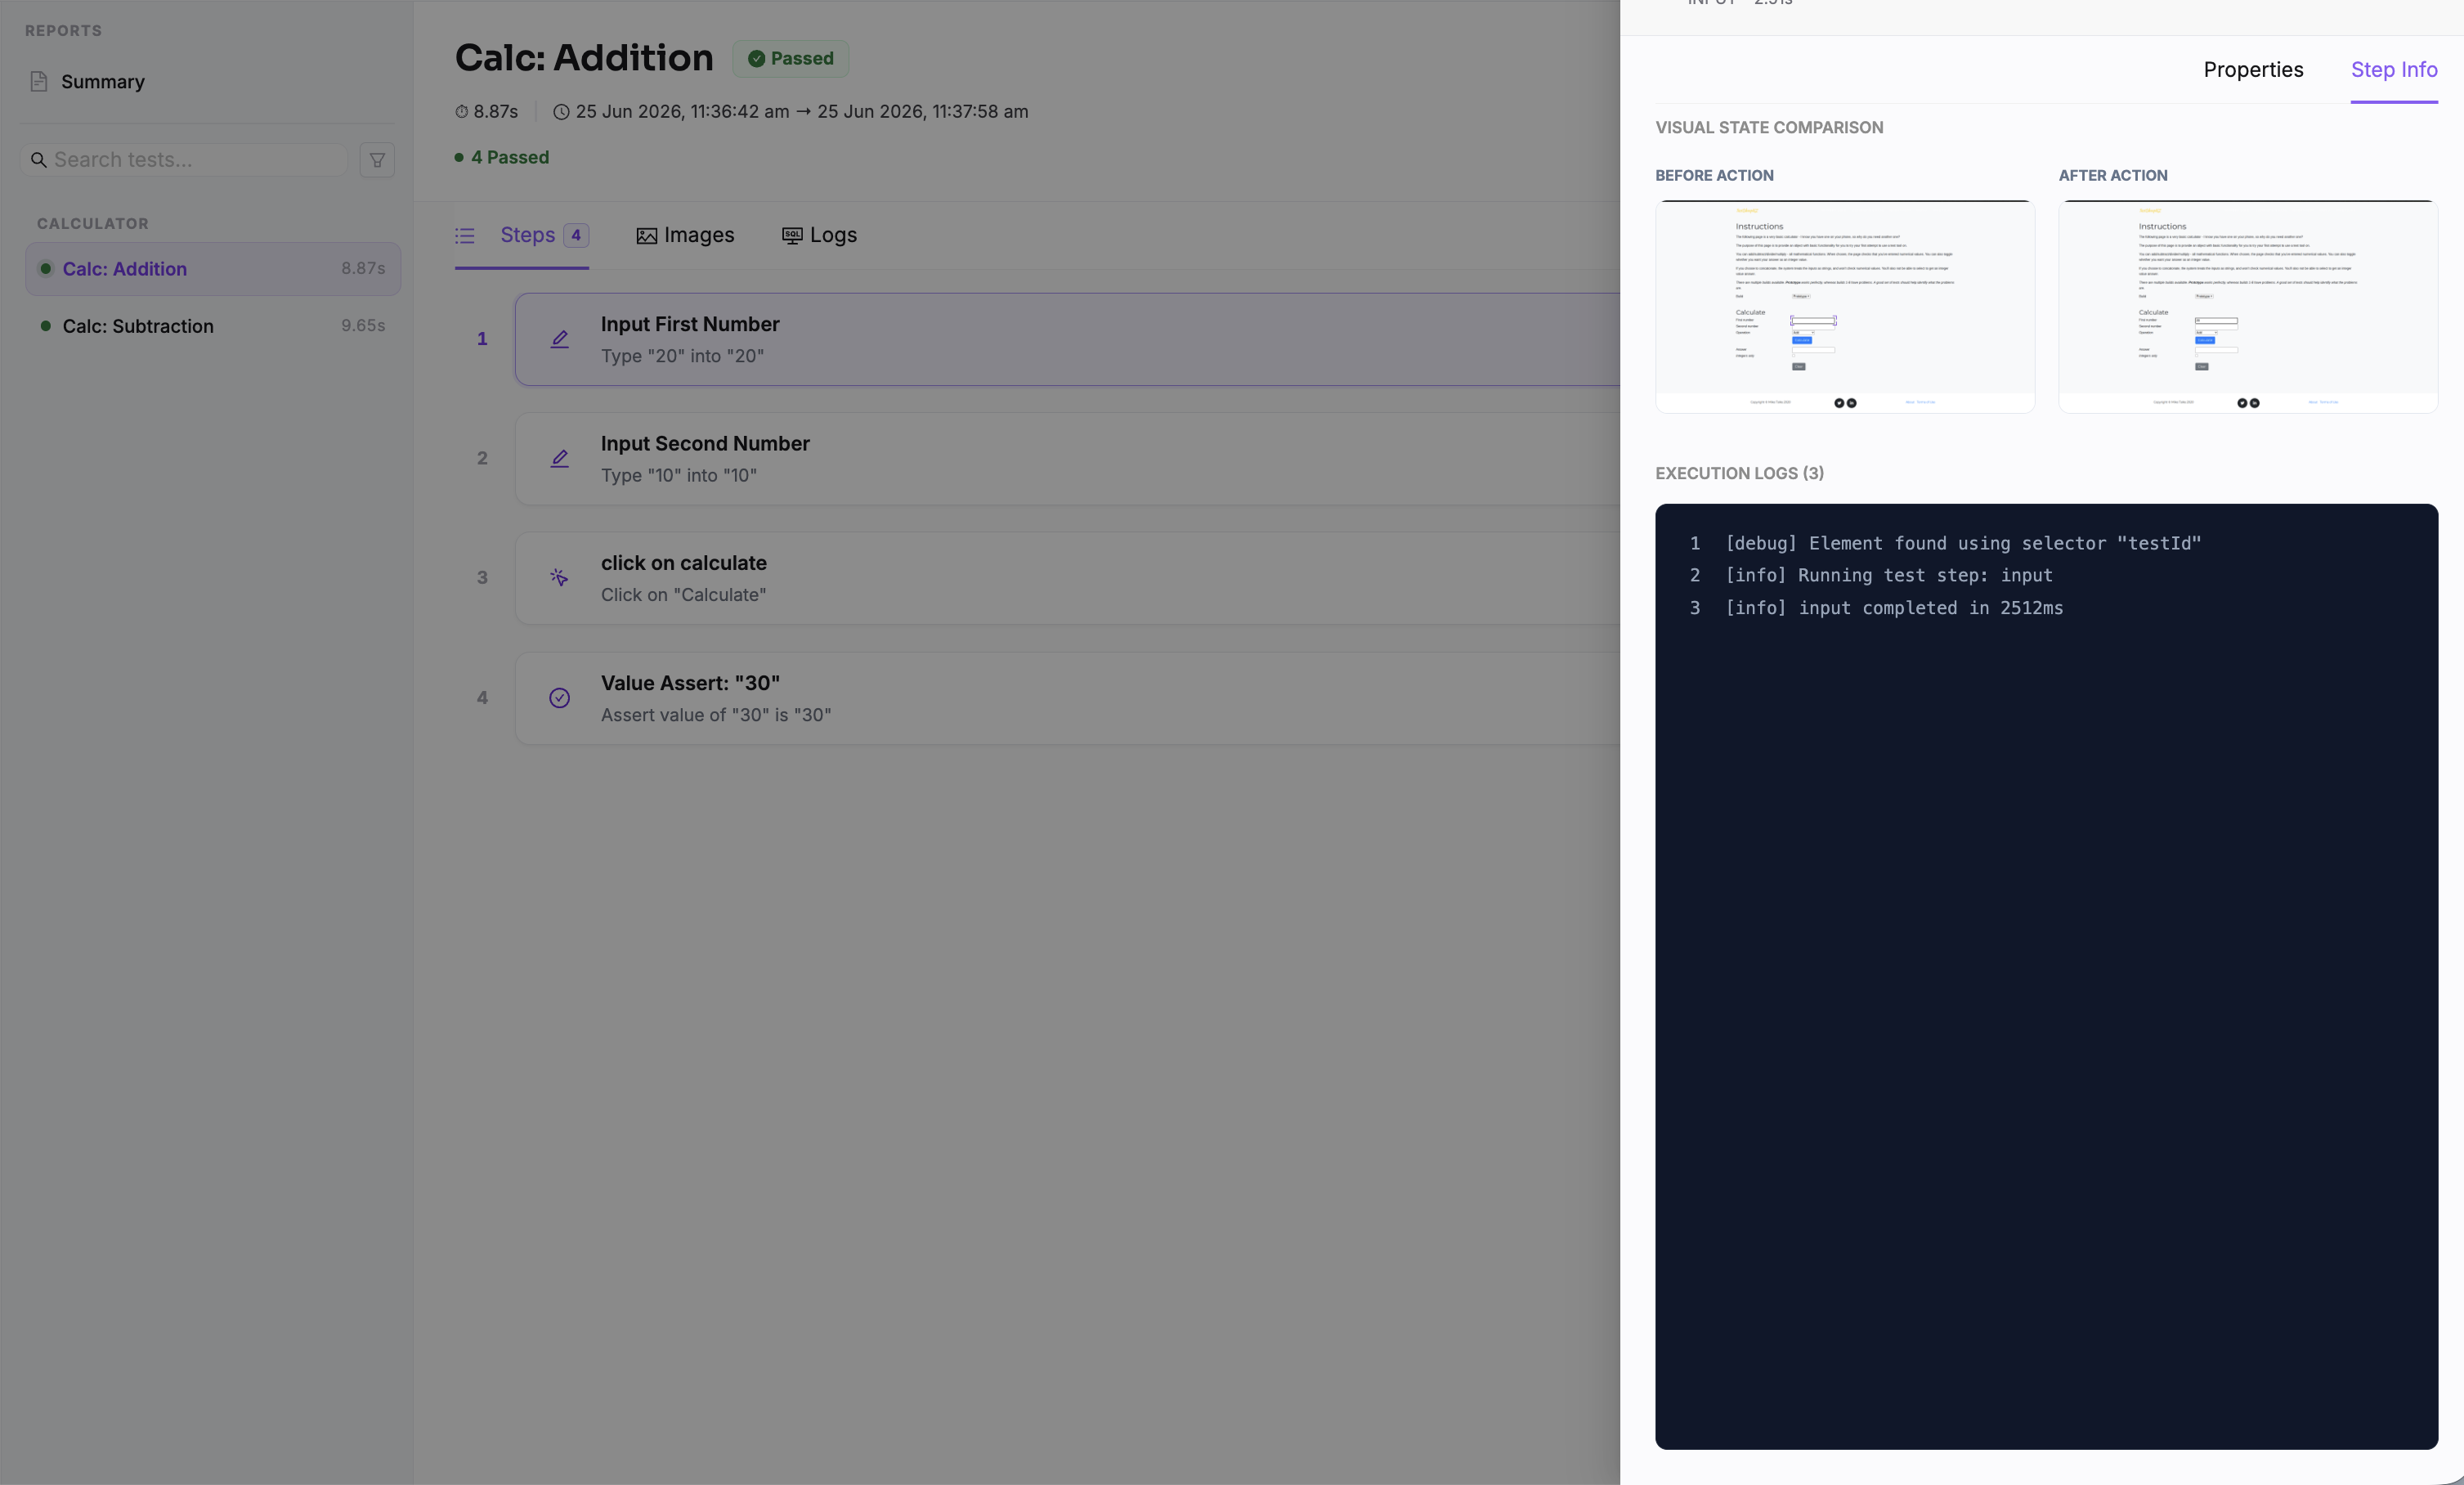Viewport: 2464px width, 1485px height.
Task: Select step Input Second Number
Action: click(x=1067, y=458)
